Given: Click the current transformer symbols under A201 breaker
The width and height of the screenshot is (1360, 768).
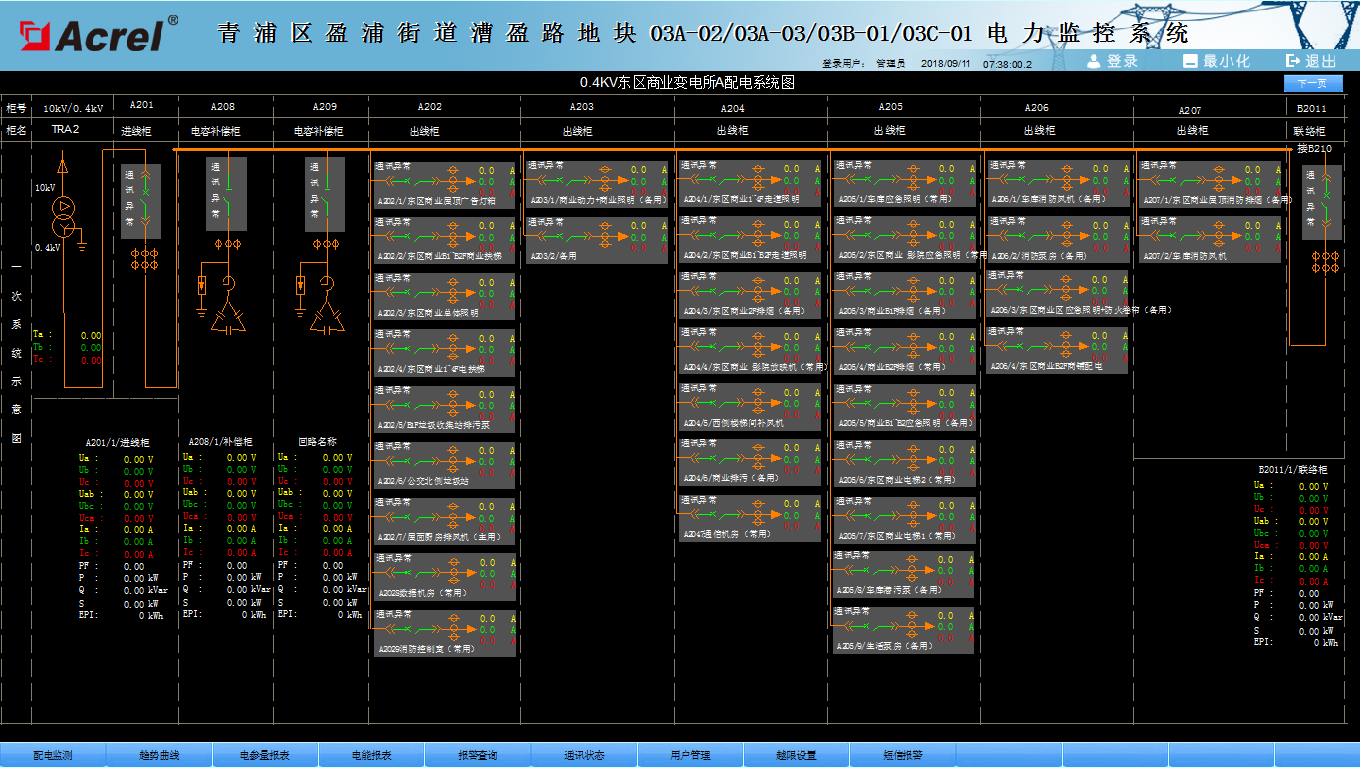Looking at the screenshot, I should pos(146,259).
